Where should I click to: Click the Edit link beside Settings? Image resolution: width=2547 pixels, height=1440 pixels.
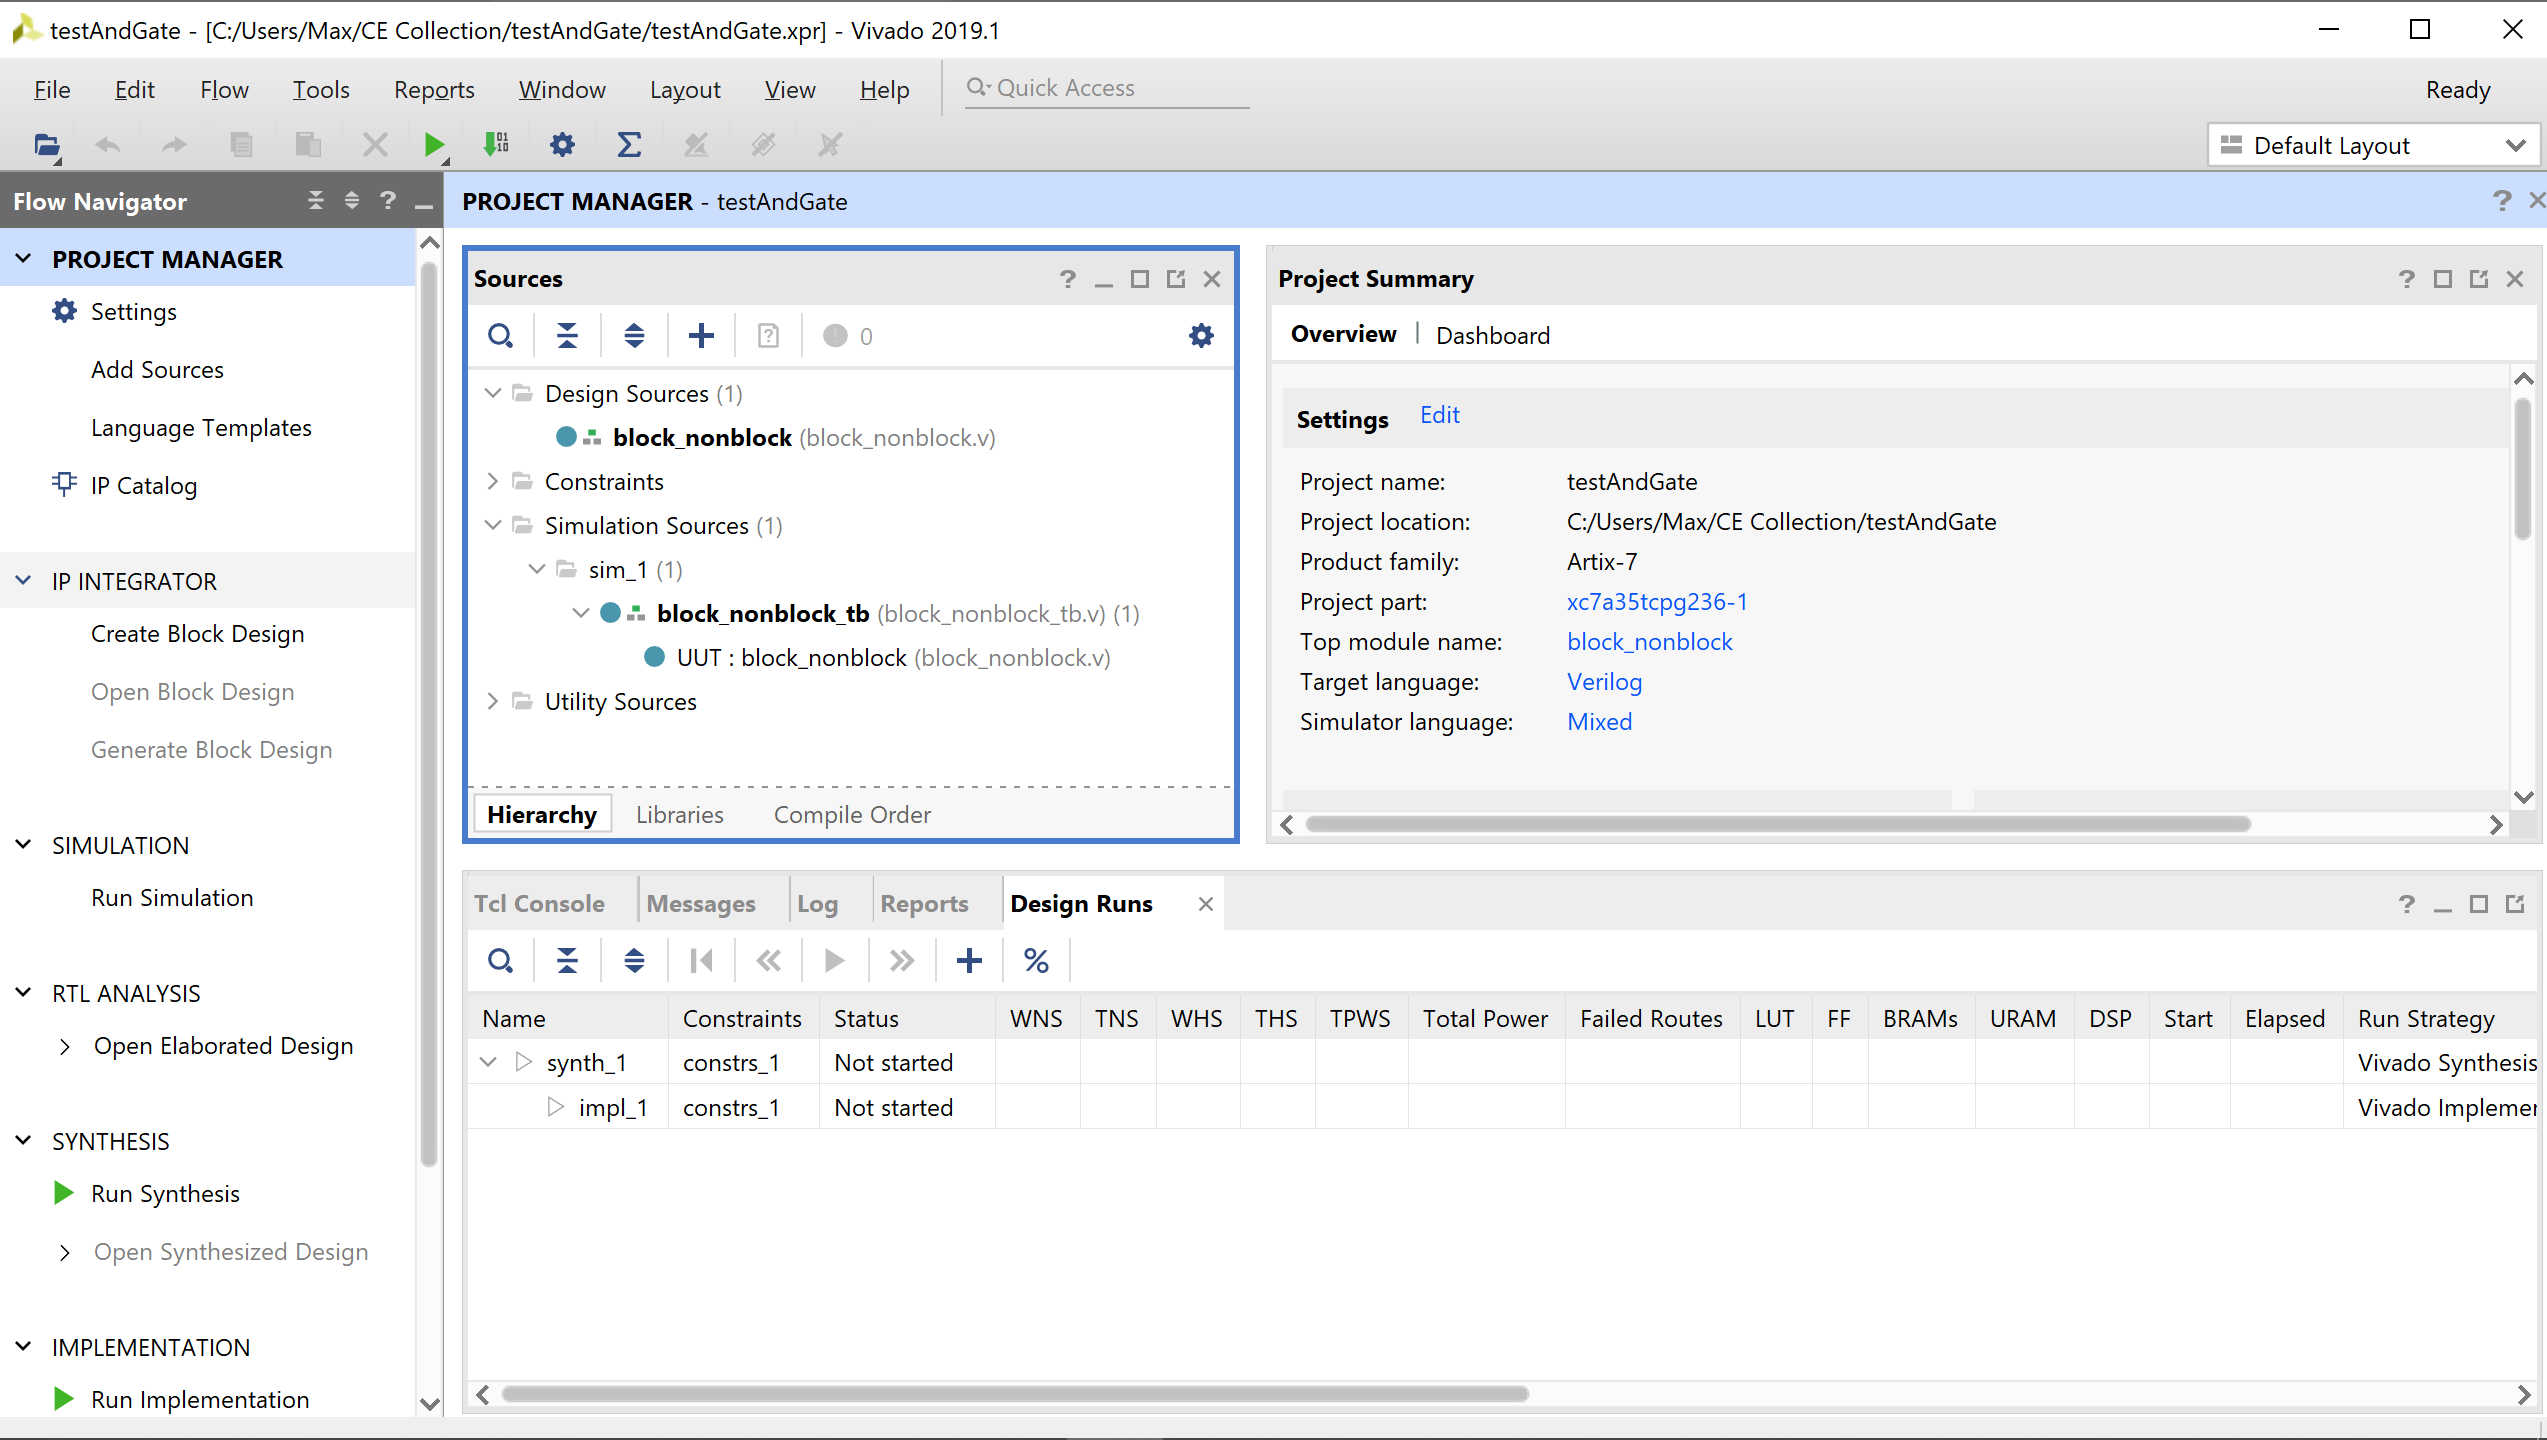[x=1439, y=415]
